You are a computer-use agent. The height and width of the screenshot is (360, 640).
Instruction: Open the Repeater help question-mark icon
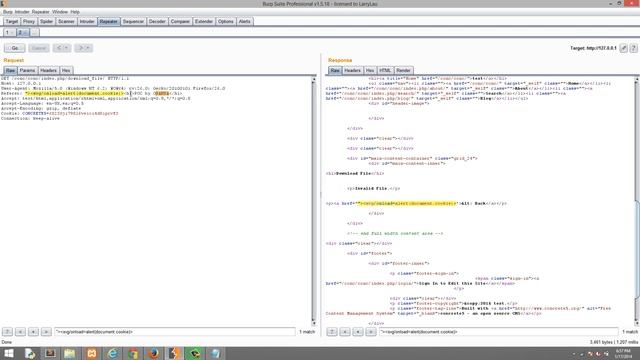click(633, 48)
